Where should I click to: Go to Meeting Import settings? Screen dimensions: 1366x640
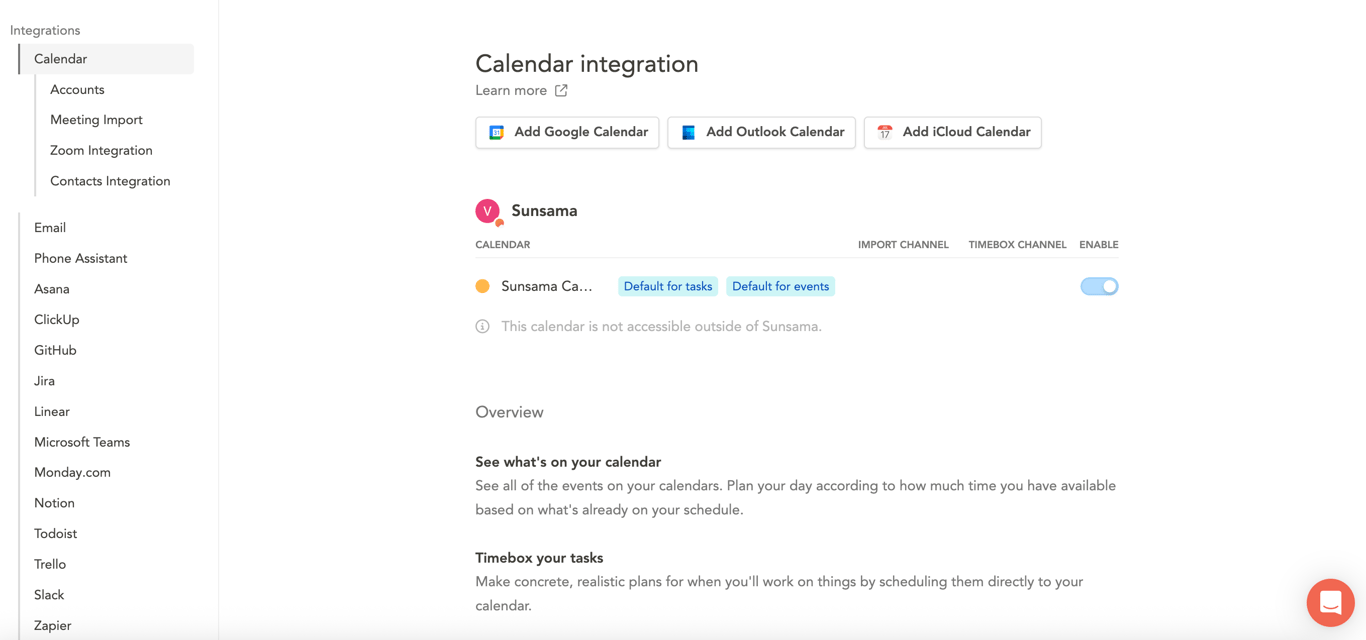click(x=96, y=120)
